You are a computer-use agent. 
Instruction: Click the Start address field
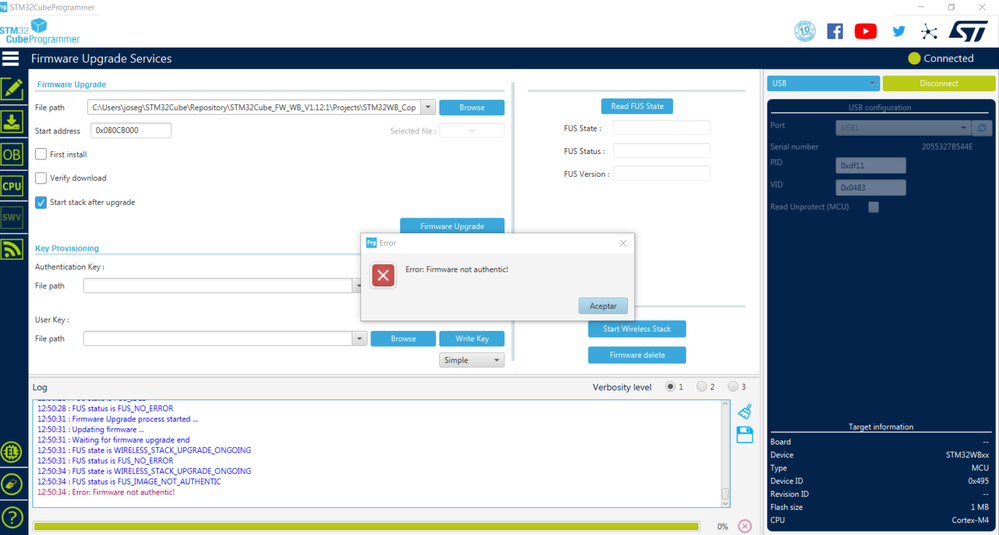pyautogui.click(x=131, y=131)
